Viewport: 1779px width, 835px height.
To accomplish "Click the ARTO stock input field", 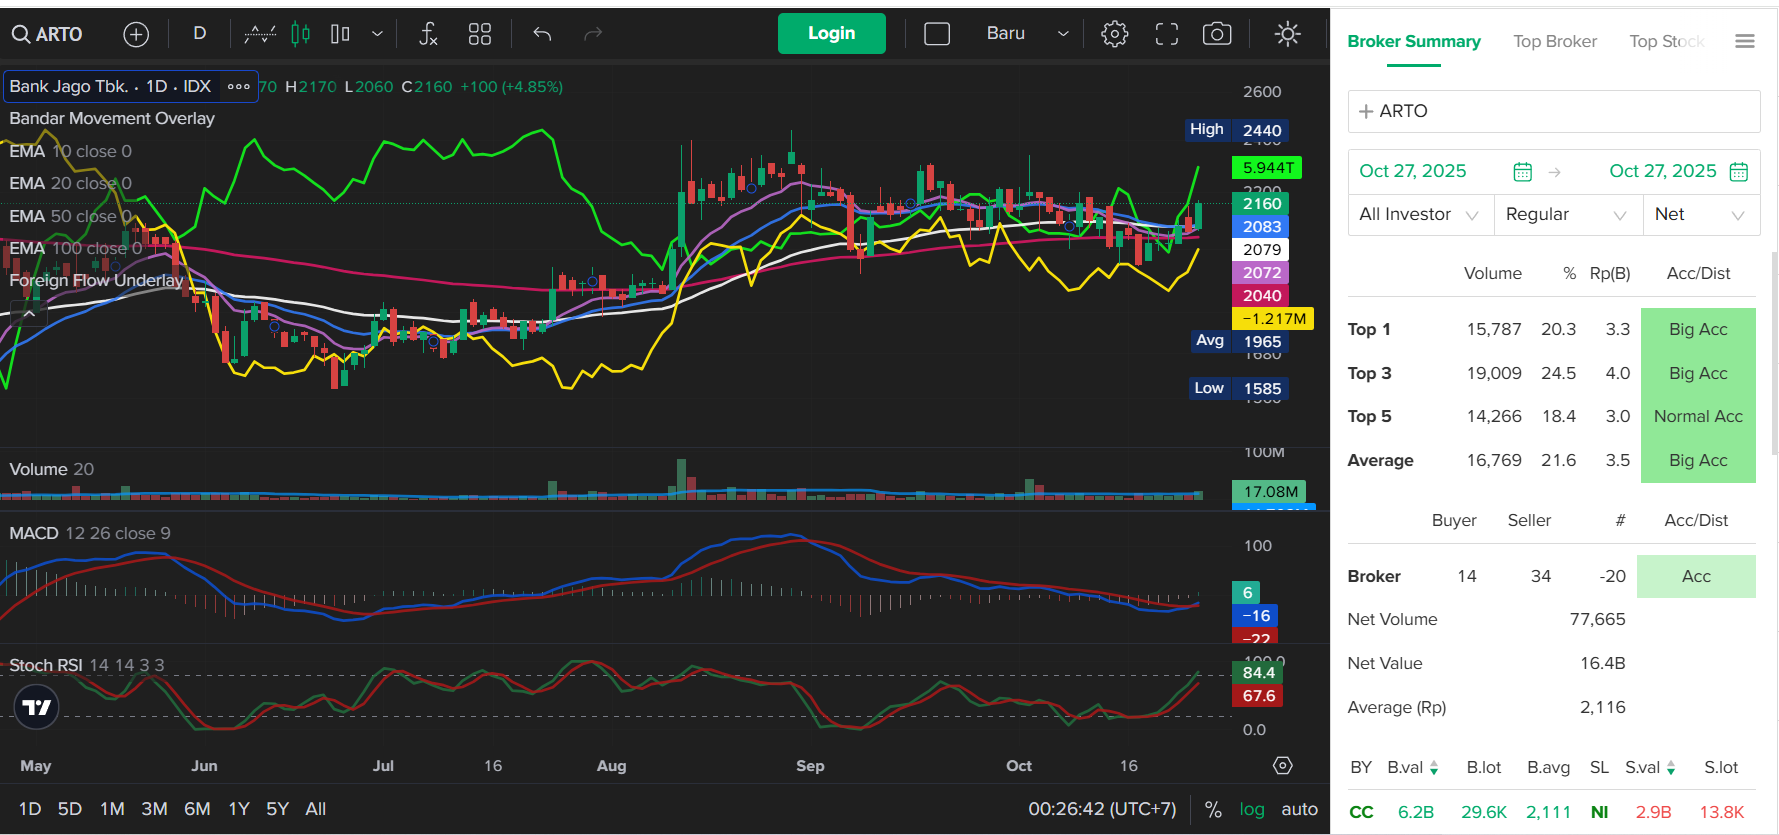I will point(1553,112).
